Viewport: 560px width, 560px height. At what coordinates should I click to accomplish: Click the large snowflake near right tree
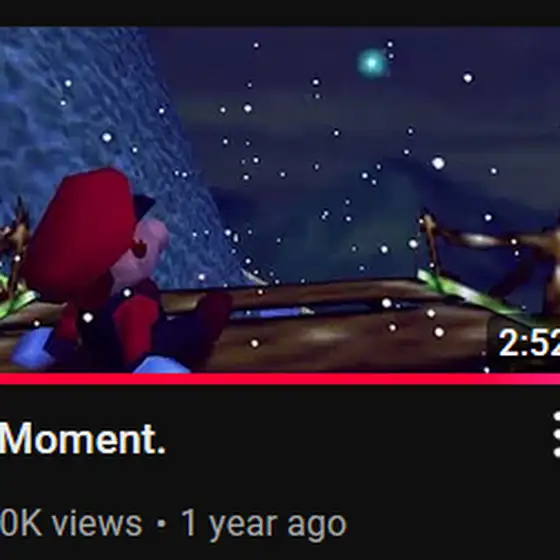(x=438, y=163)
